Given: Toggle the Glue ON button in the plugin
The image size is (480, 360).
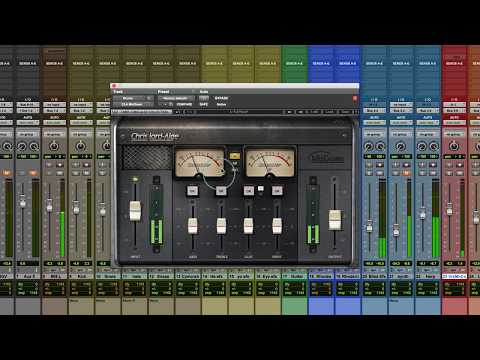Looking at the screenshot, I should [249, 190].
